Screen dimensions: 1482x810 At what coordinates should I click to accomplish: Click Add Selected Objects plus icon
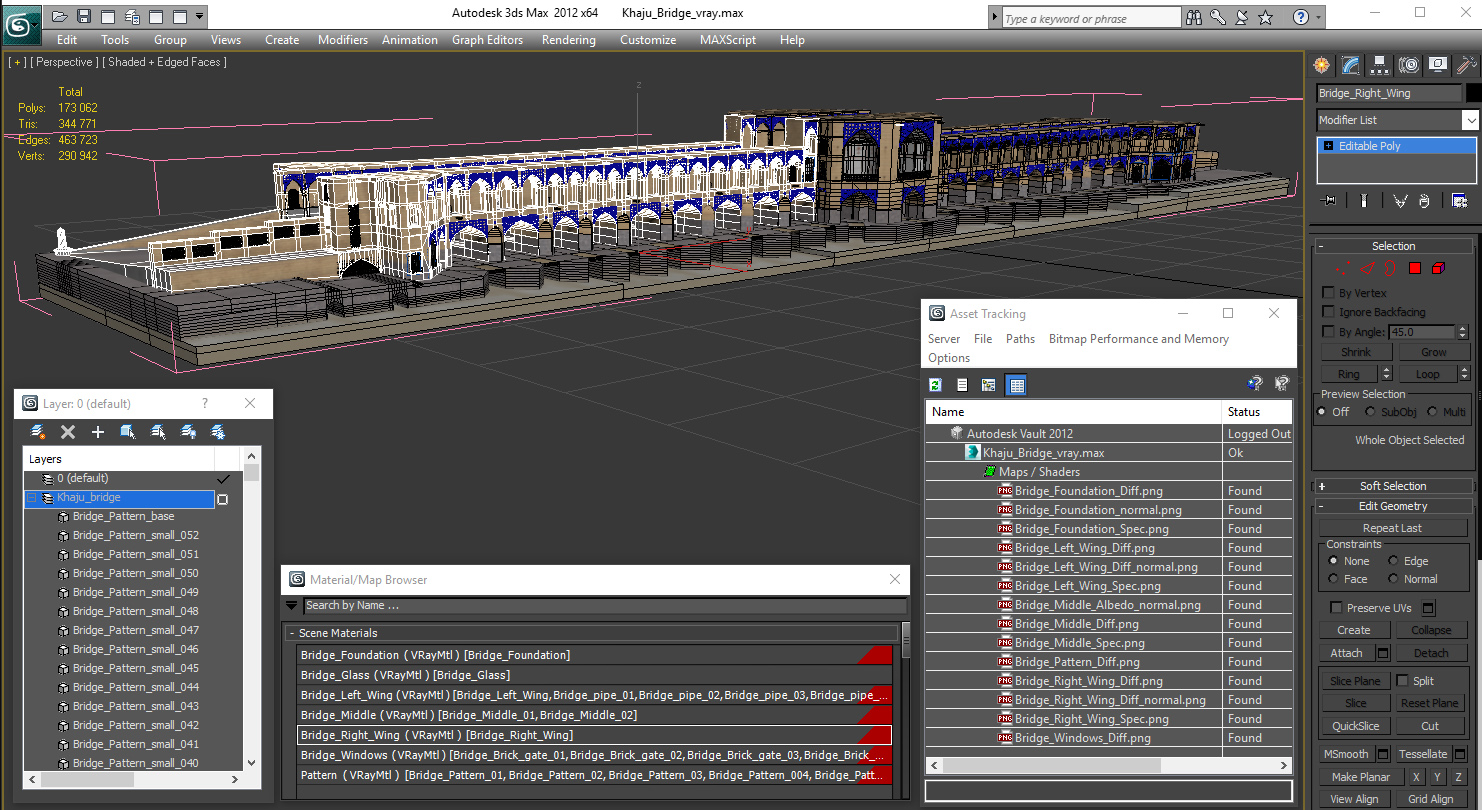(x=97, y=432)
